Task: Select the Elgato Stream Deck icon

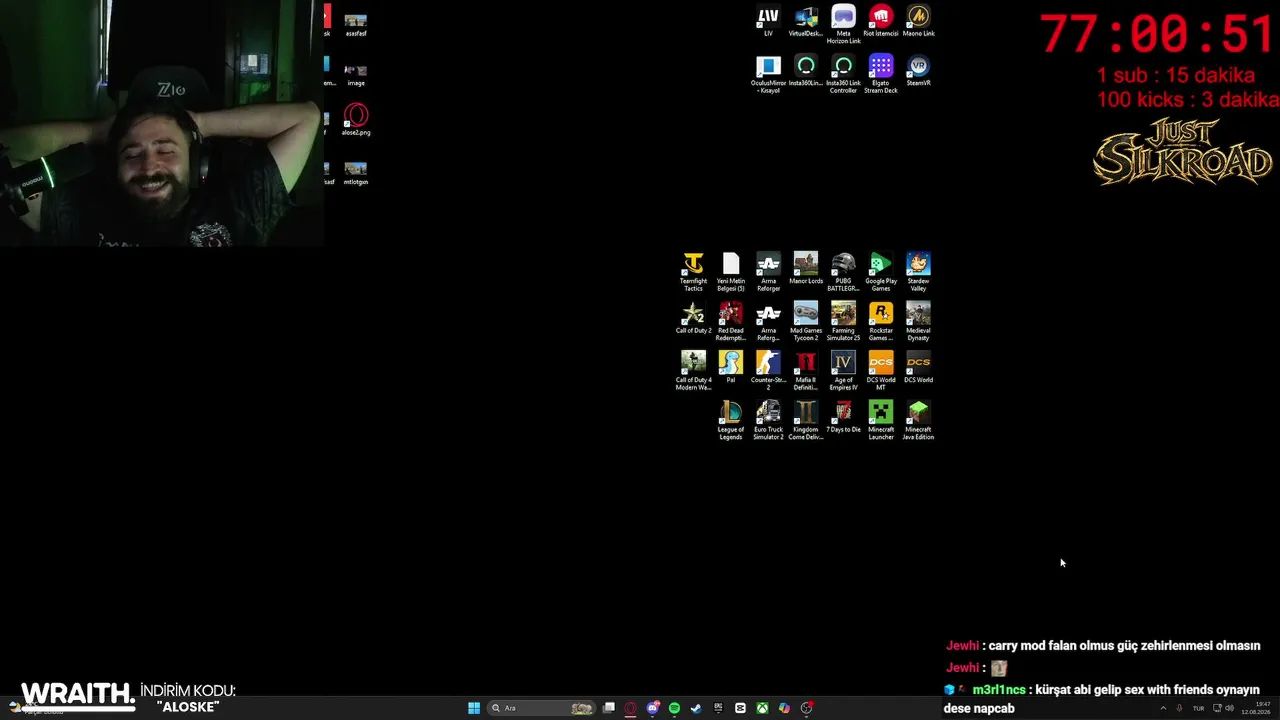Action: point(881,75)
